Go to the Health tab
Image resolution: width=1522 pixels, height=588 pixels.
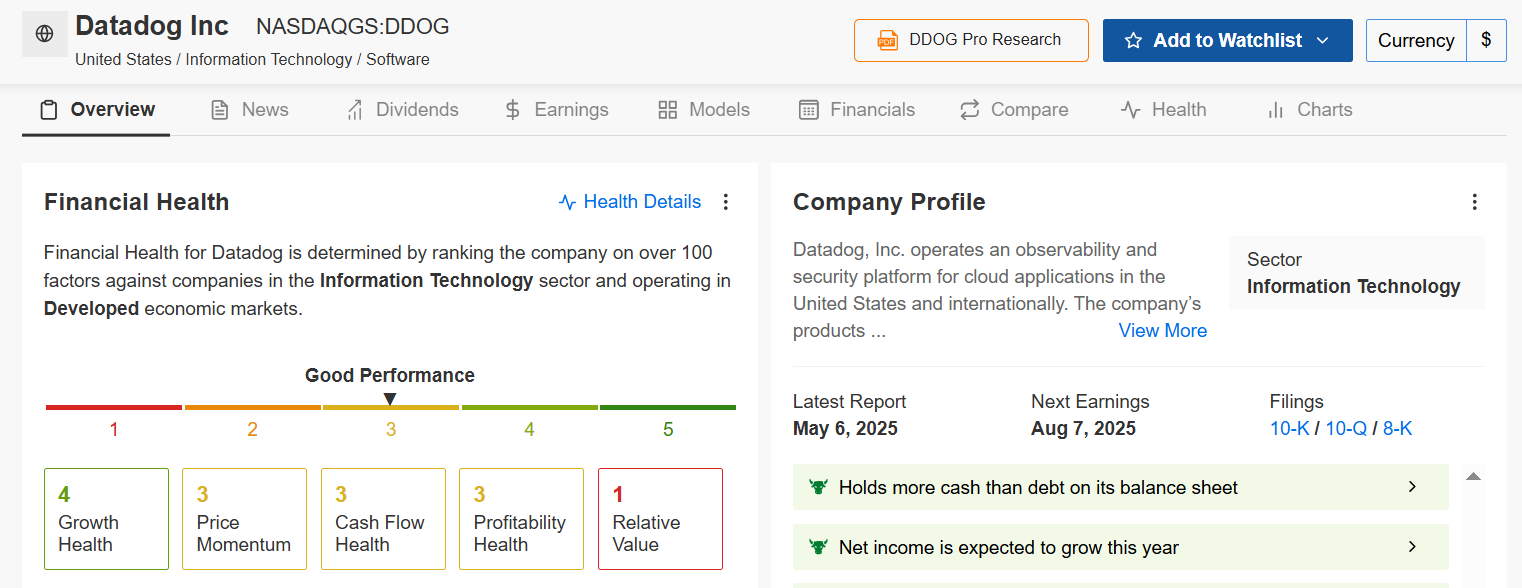(x=1163, y=110)
